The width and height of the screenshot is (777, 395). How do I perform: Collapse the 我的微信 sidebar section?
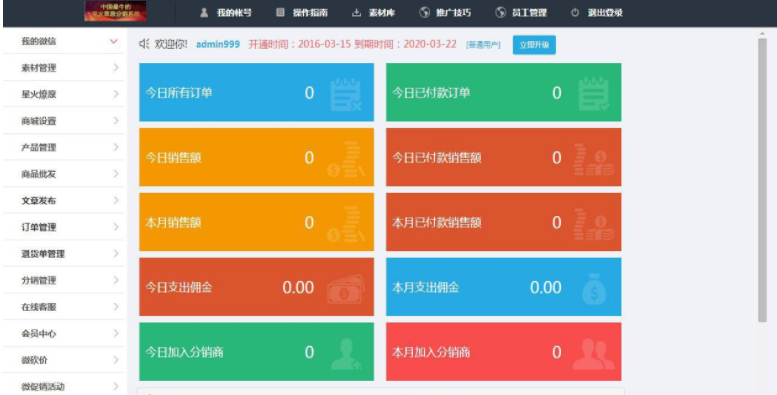(113, 42)
